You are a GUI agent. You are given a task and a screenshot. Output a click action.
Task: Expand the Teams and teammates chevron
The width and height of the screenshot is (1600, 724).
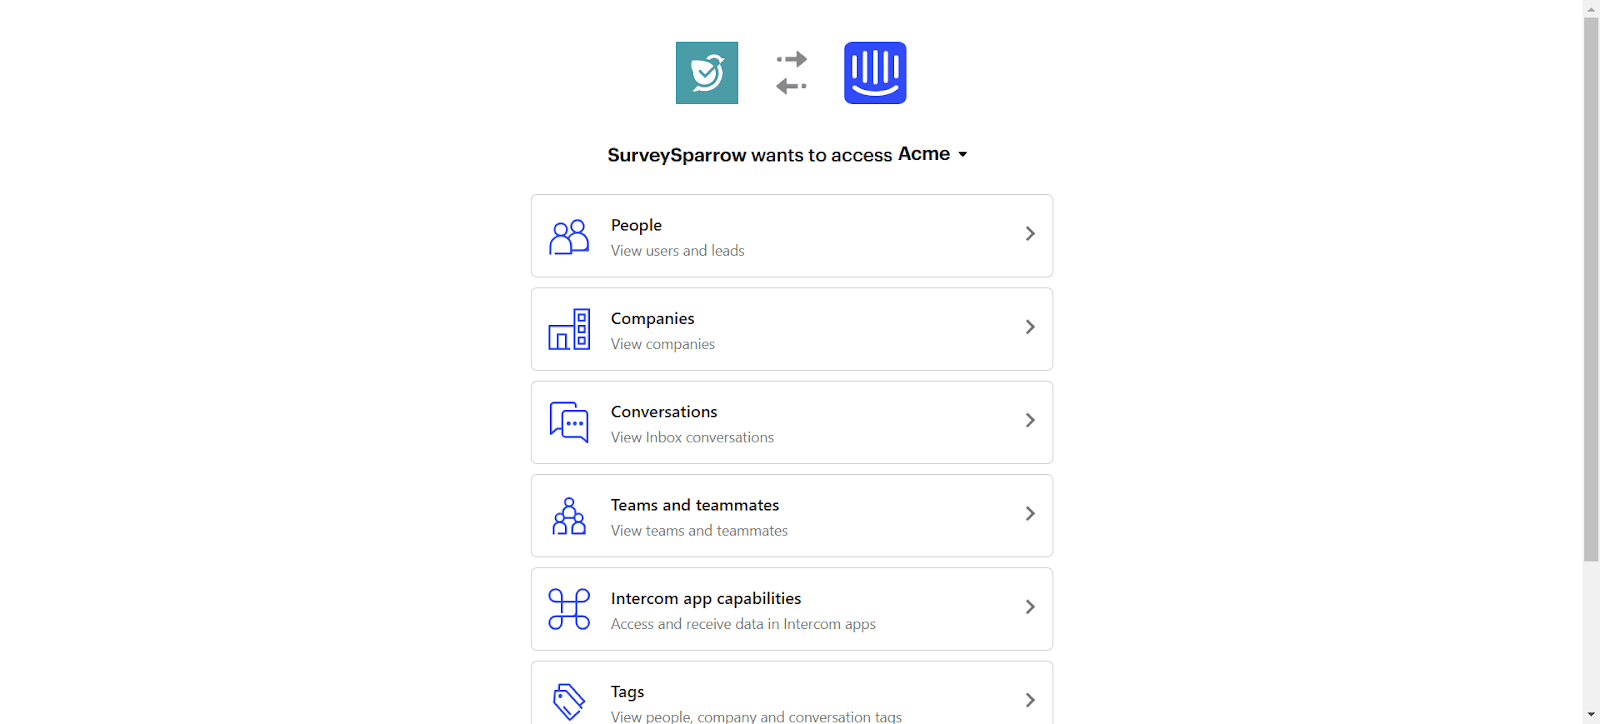[1030, 514]
